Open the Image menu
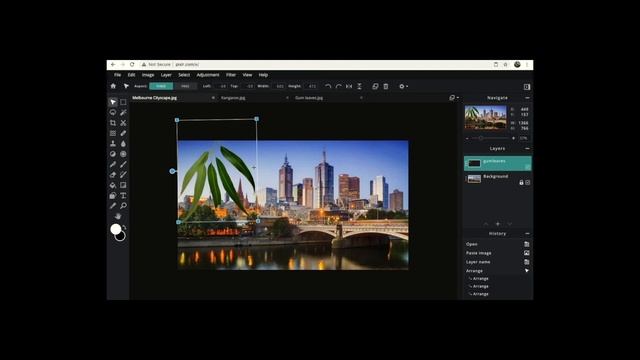The image size is (640, 360). 148,75
